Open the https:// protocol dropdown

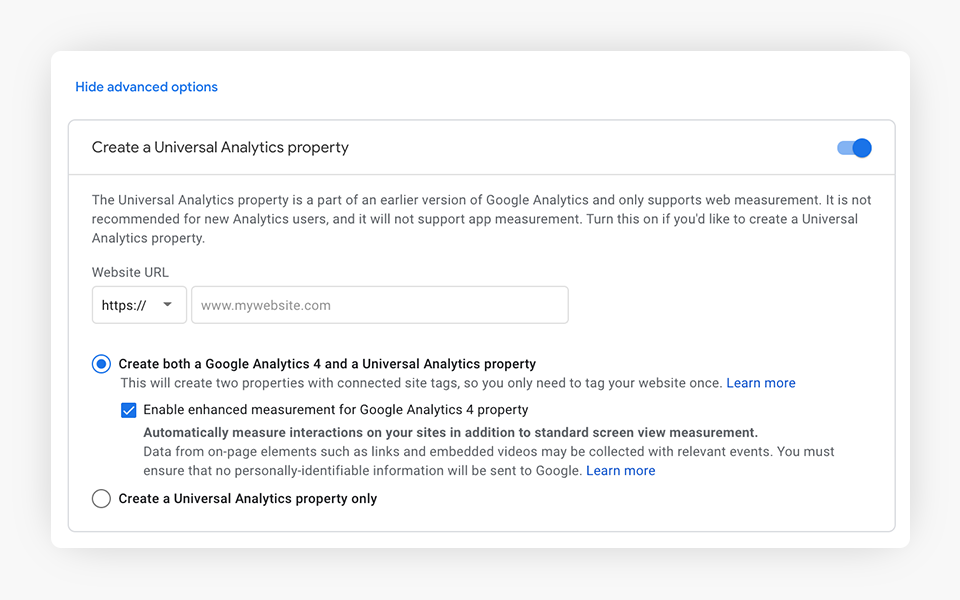pos(139,305)
